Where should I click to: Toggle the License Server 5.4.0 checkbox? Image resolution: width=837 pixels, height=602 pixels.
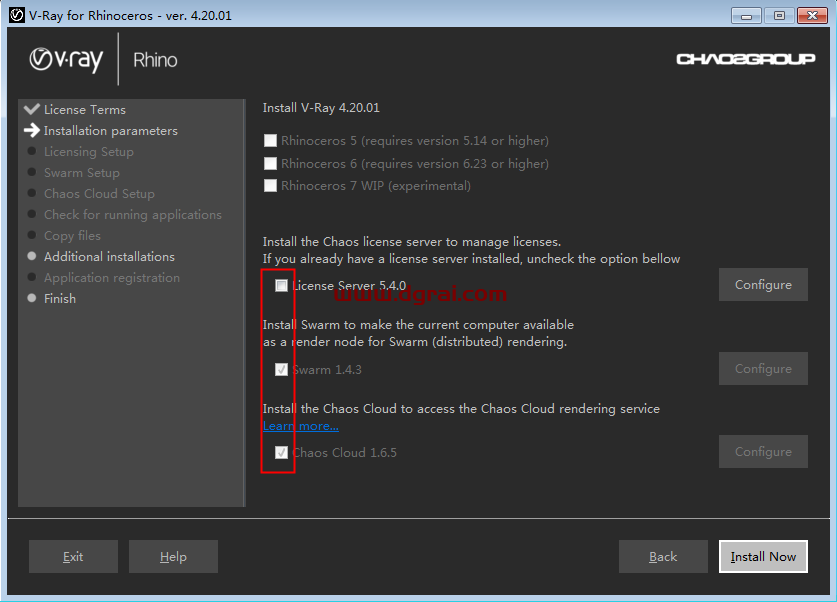click(282, 285)
